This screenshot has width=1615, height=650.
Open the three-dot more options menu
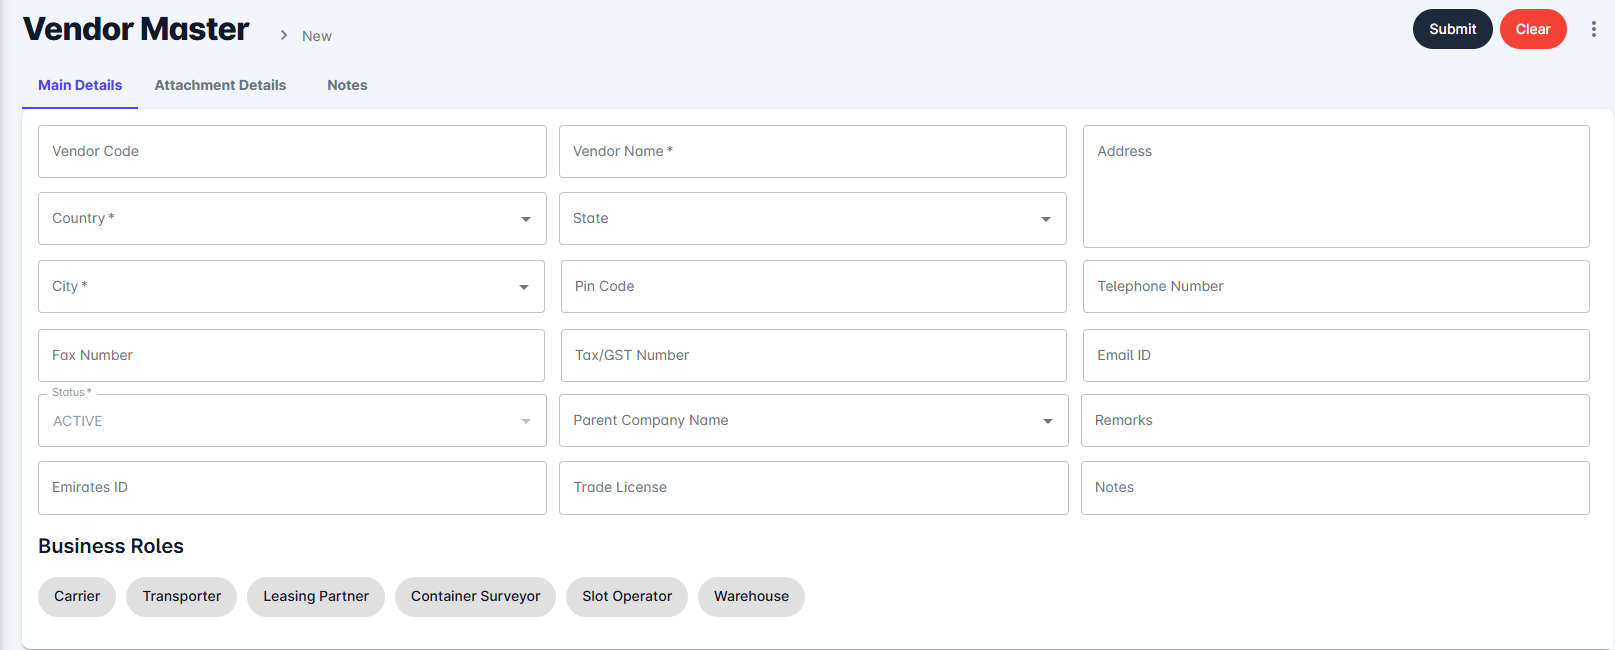(x=1593, y=29)
